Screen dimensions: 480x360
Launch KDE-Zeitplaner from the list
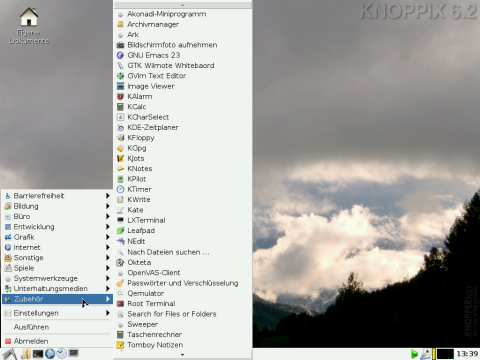183,127
